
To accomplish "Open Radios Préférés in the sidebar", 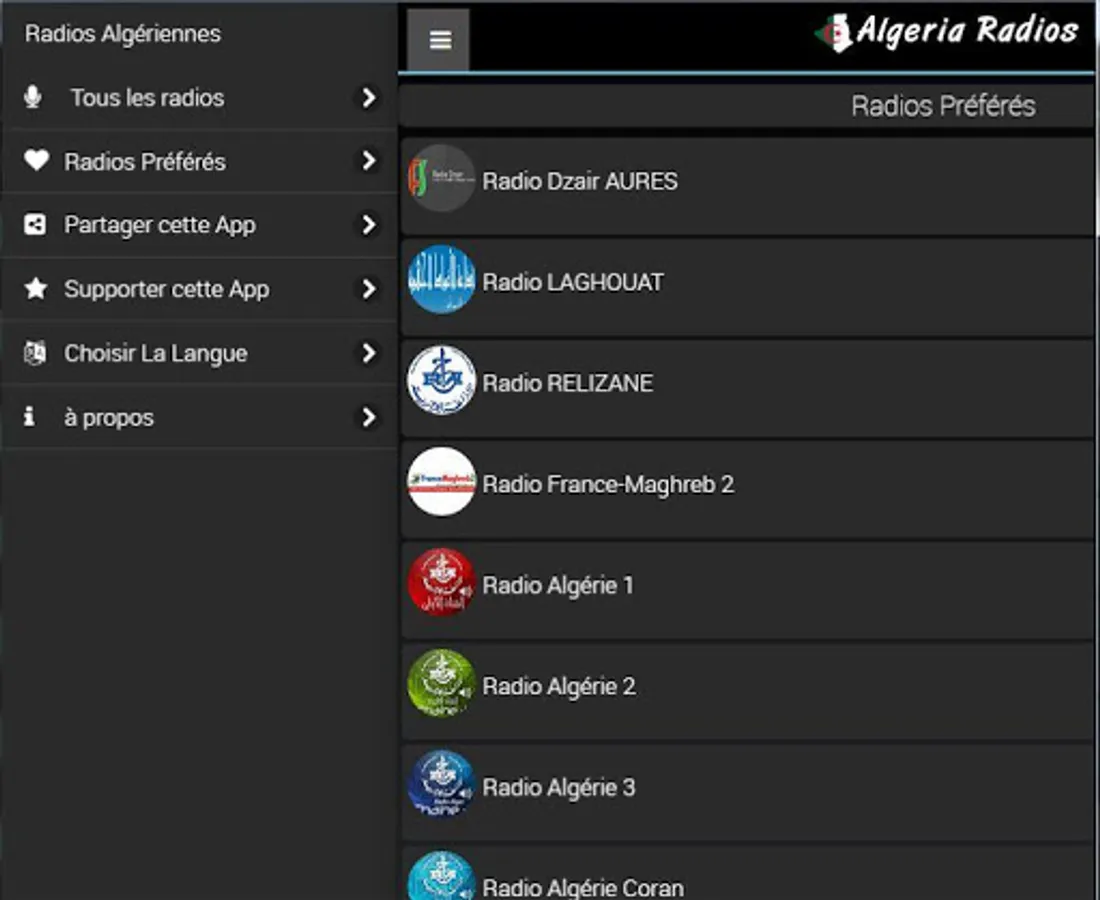I will tap(199, 161).
